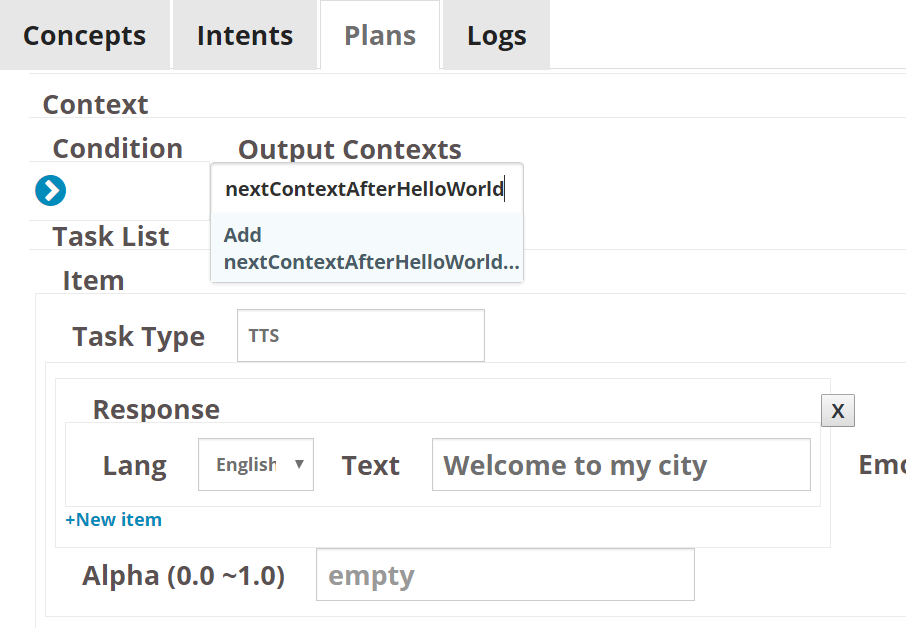Open the Intents tab
This screenshot has width=906, height=628.
[x=245, y=35]
